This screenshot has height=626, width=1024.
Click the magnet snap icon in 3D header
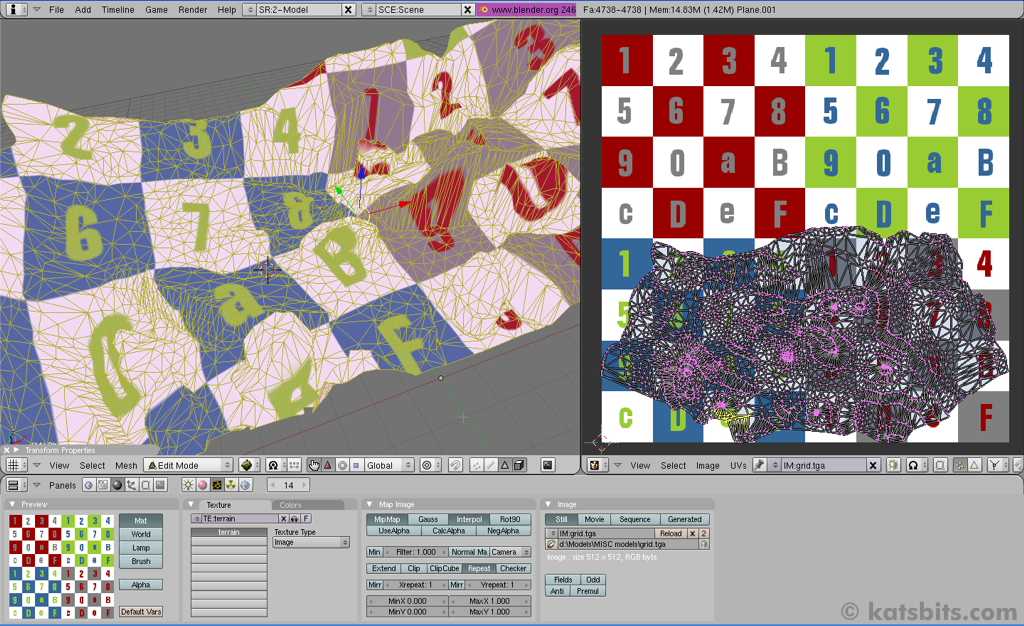pos(455,465)
